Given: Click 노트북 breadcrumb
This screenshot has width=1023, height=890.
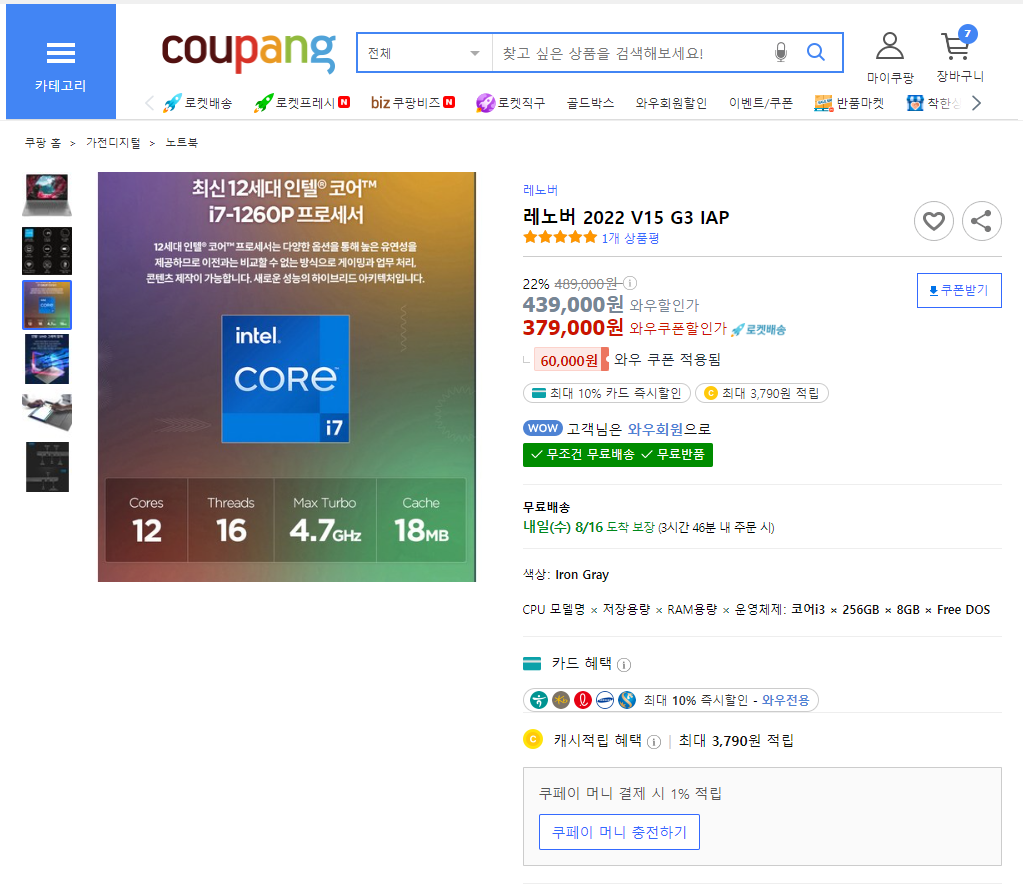Looking at the screenshot, I should click(x=181, y=143).
